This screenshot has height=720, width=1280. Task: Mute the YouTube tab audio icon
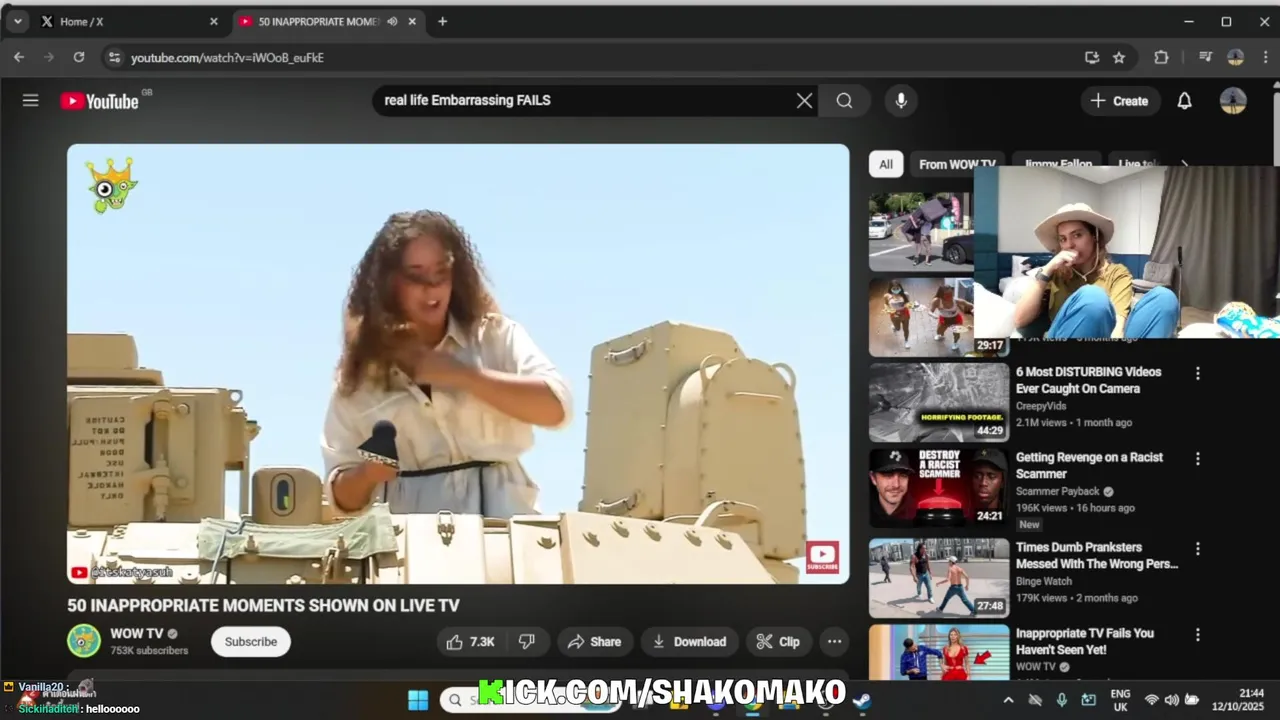pyautogui.click(x=392, y=21)
